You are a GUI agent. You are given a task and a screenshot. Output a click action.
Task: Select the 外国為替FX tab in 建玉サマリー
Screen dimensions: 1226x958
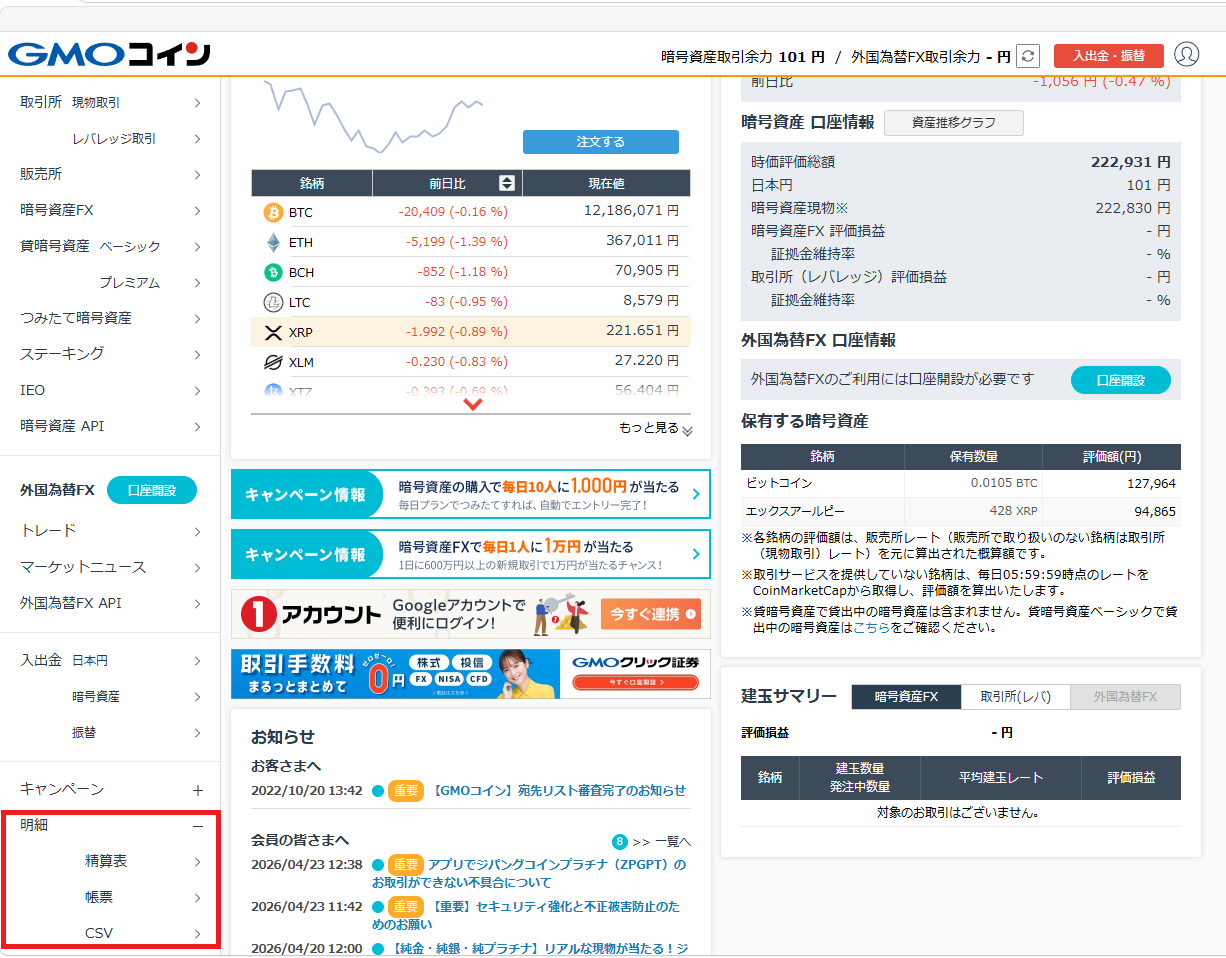[1125, 697]
